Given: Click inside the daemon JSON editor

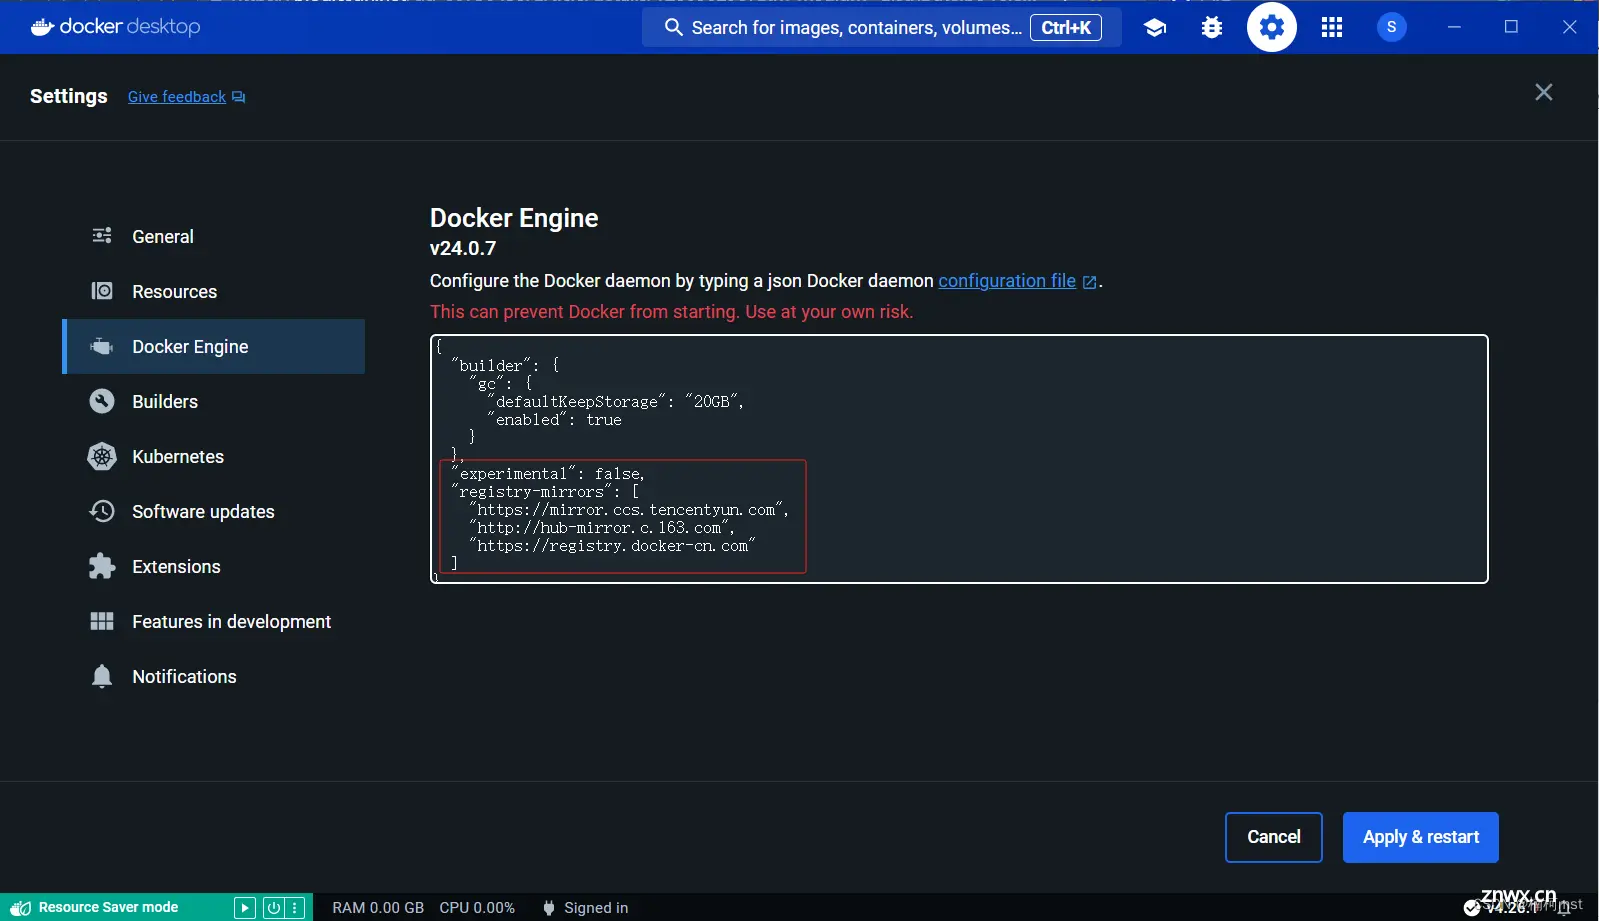Looking at the screenshot, I should (x=959, y=459).
